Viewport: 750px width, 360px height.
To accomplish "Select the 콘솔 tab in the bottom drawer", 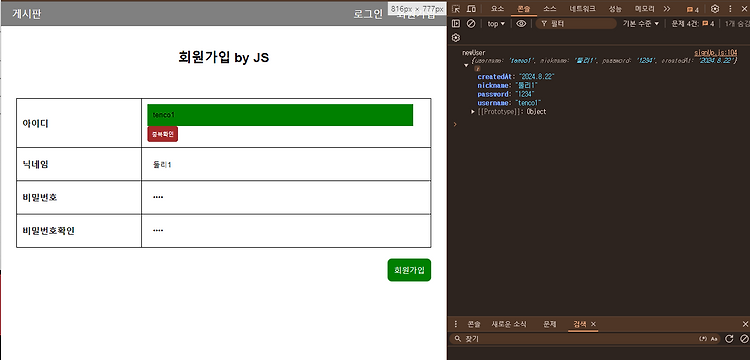I will coord(474,324).
